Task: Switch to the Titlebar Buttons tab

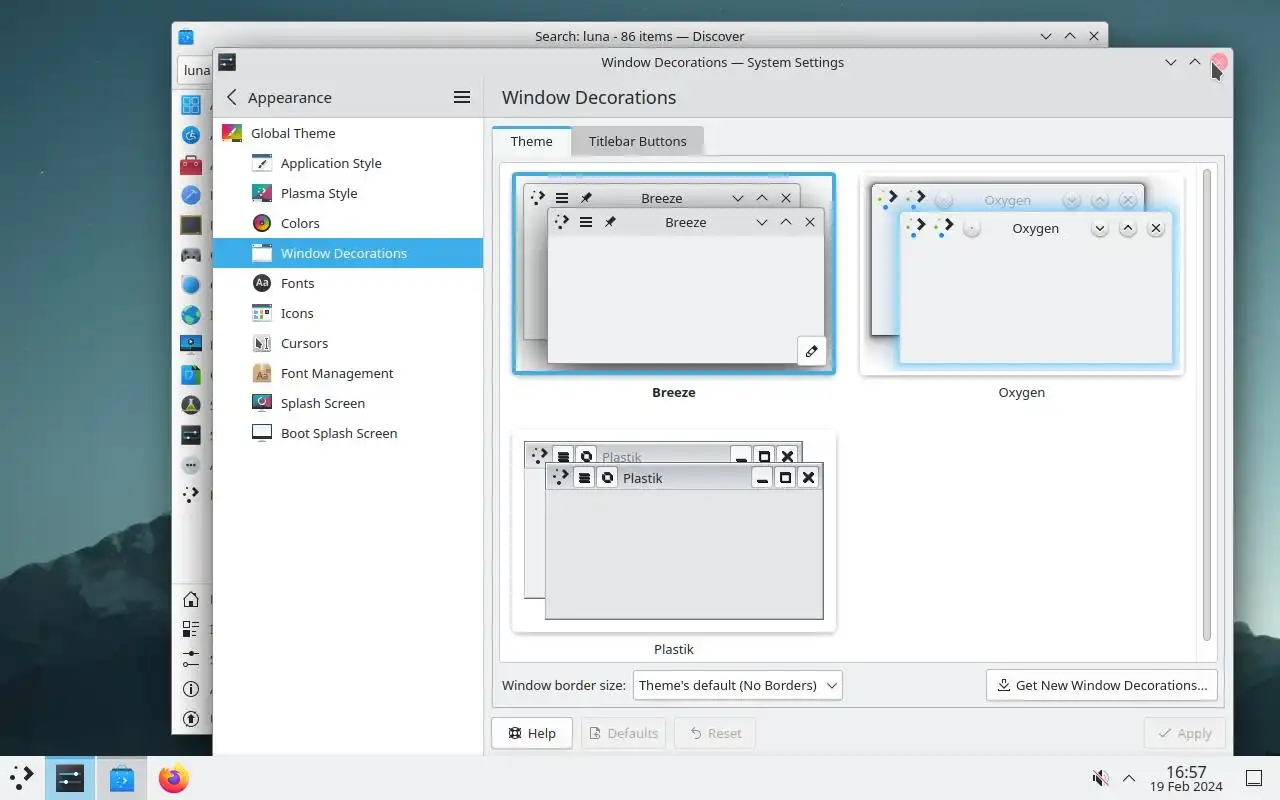Action: [x=637, y=141]
